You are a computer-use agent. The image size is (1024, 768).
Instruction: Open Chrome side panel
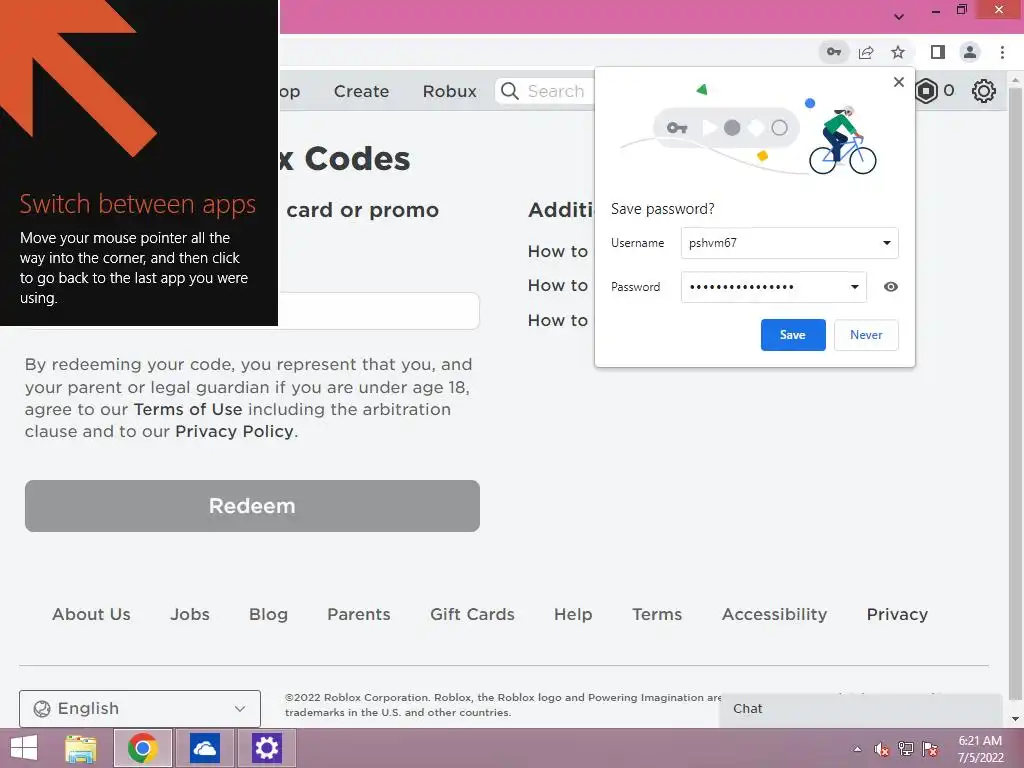coord(938,52)
